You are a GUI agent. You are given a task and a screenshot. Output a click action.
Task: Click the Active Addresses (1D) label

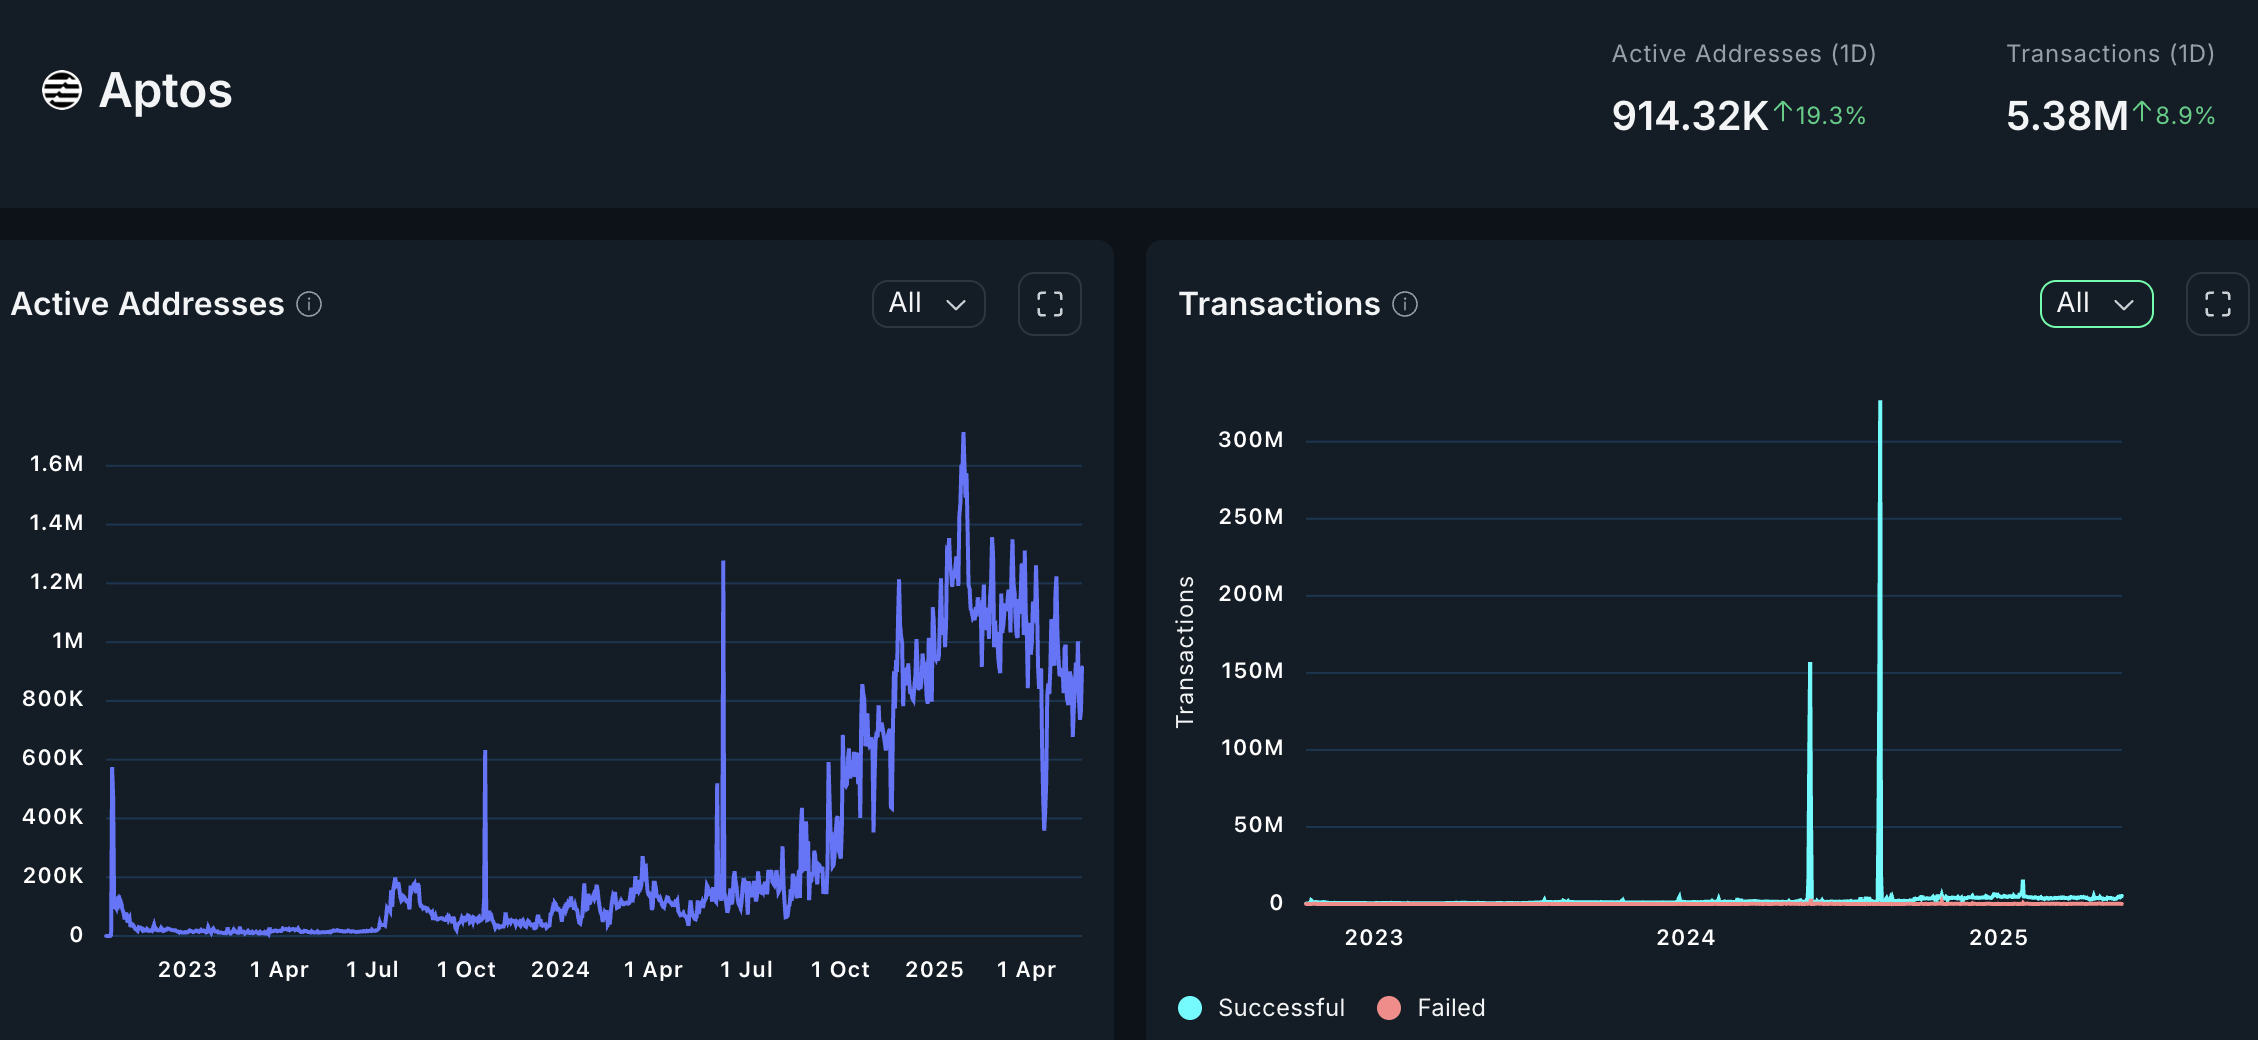1744,54
